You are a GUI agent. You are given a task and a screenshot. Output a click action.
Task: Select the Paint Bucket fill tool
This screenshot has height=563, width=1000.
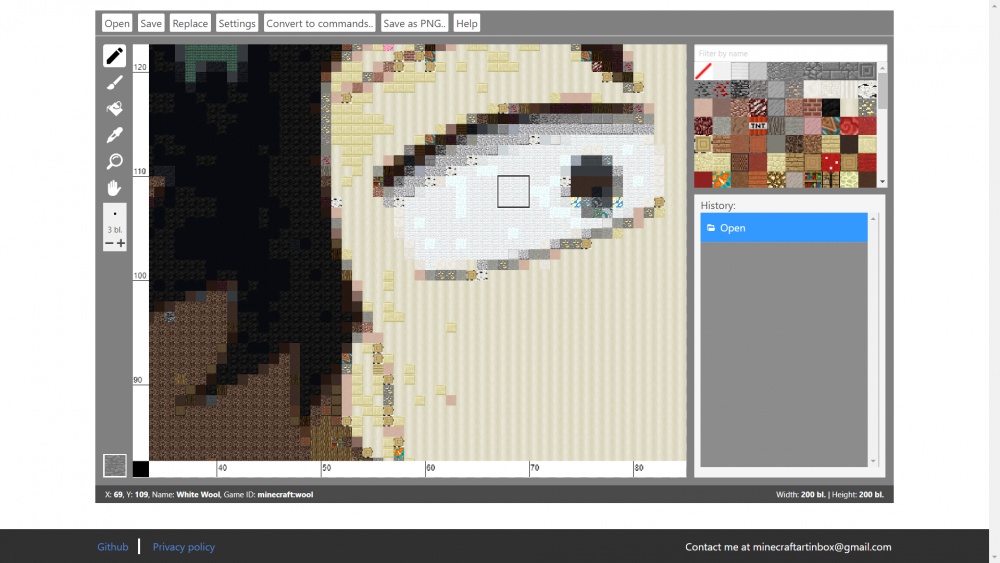115,108
